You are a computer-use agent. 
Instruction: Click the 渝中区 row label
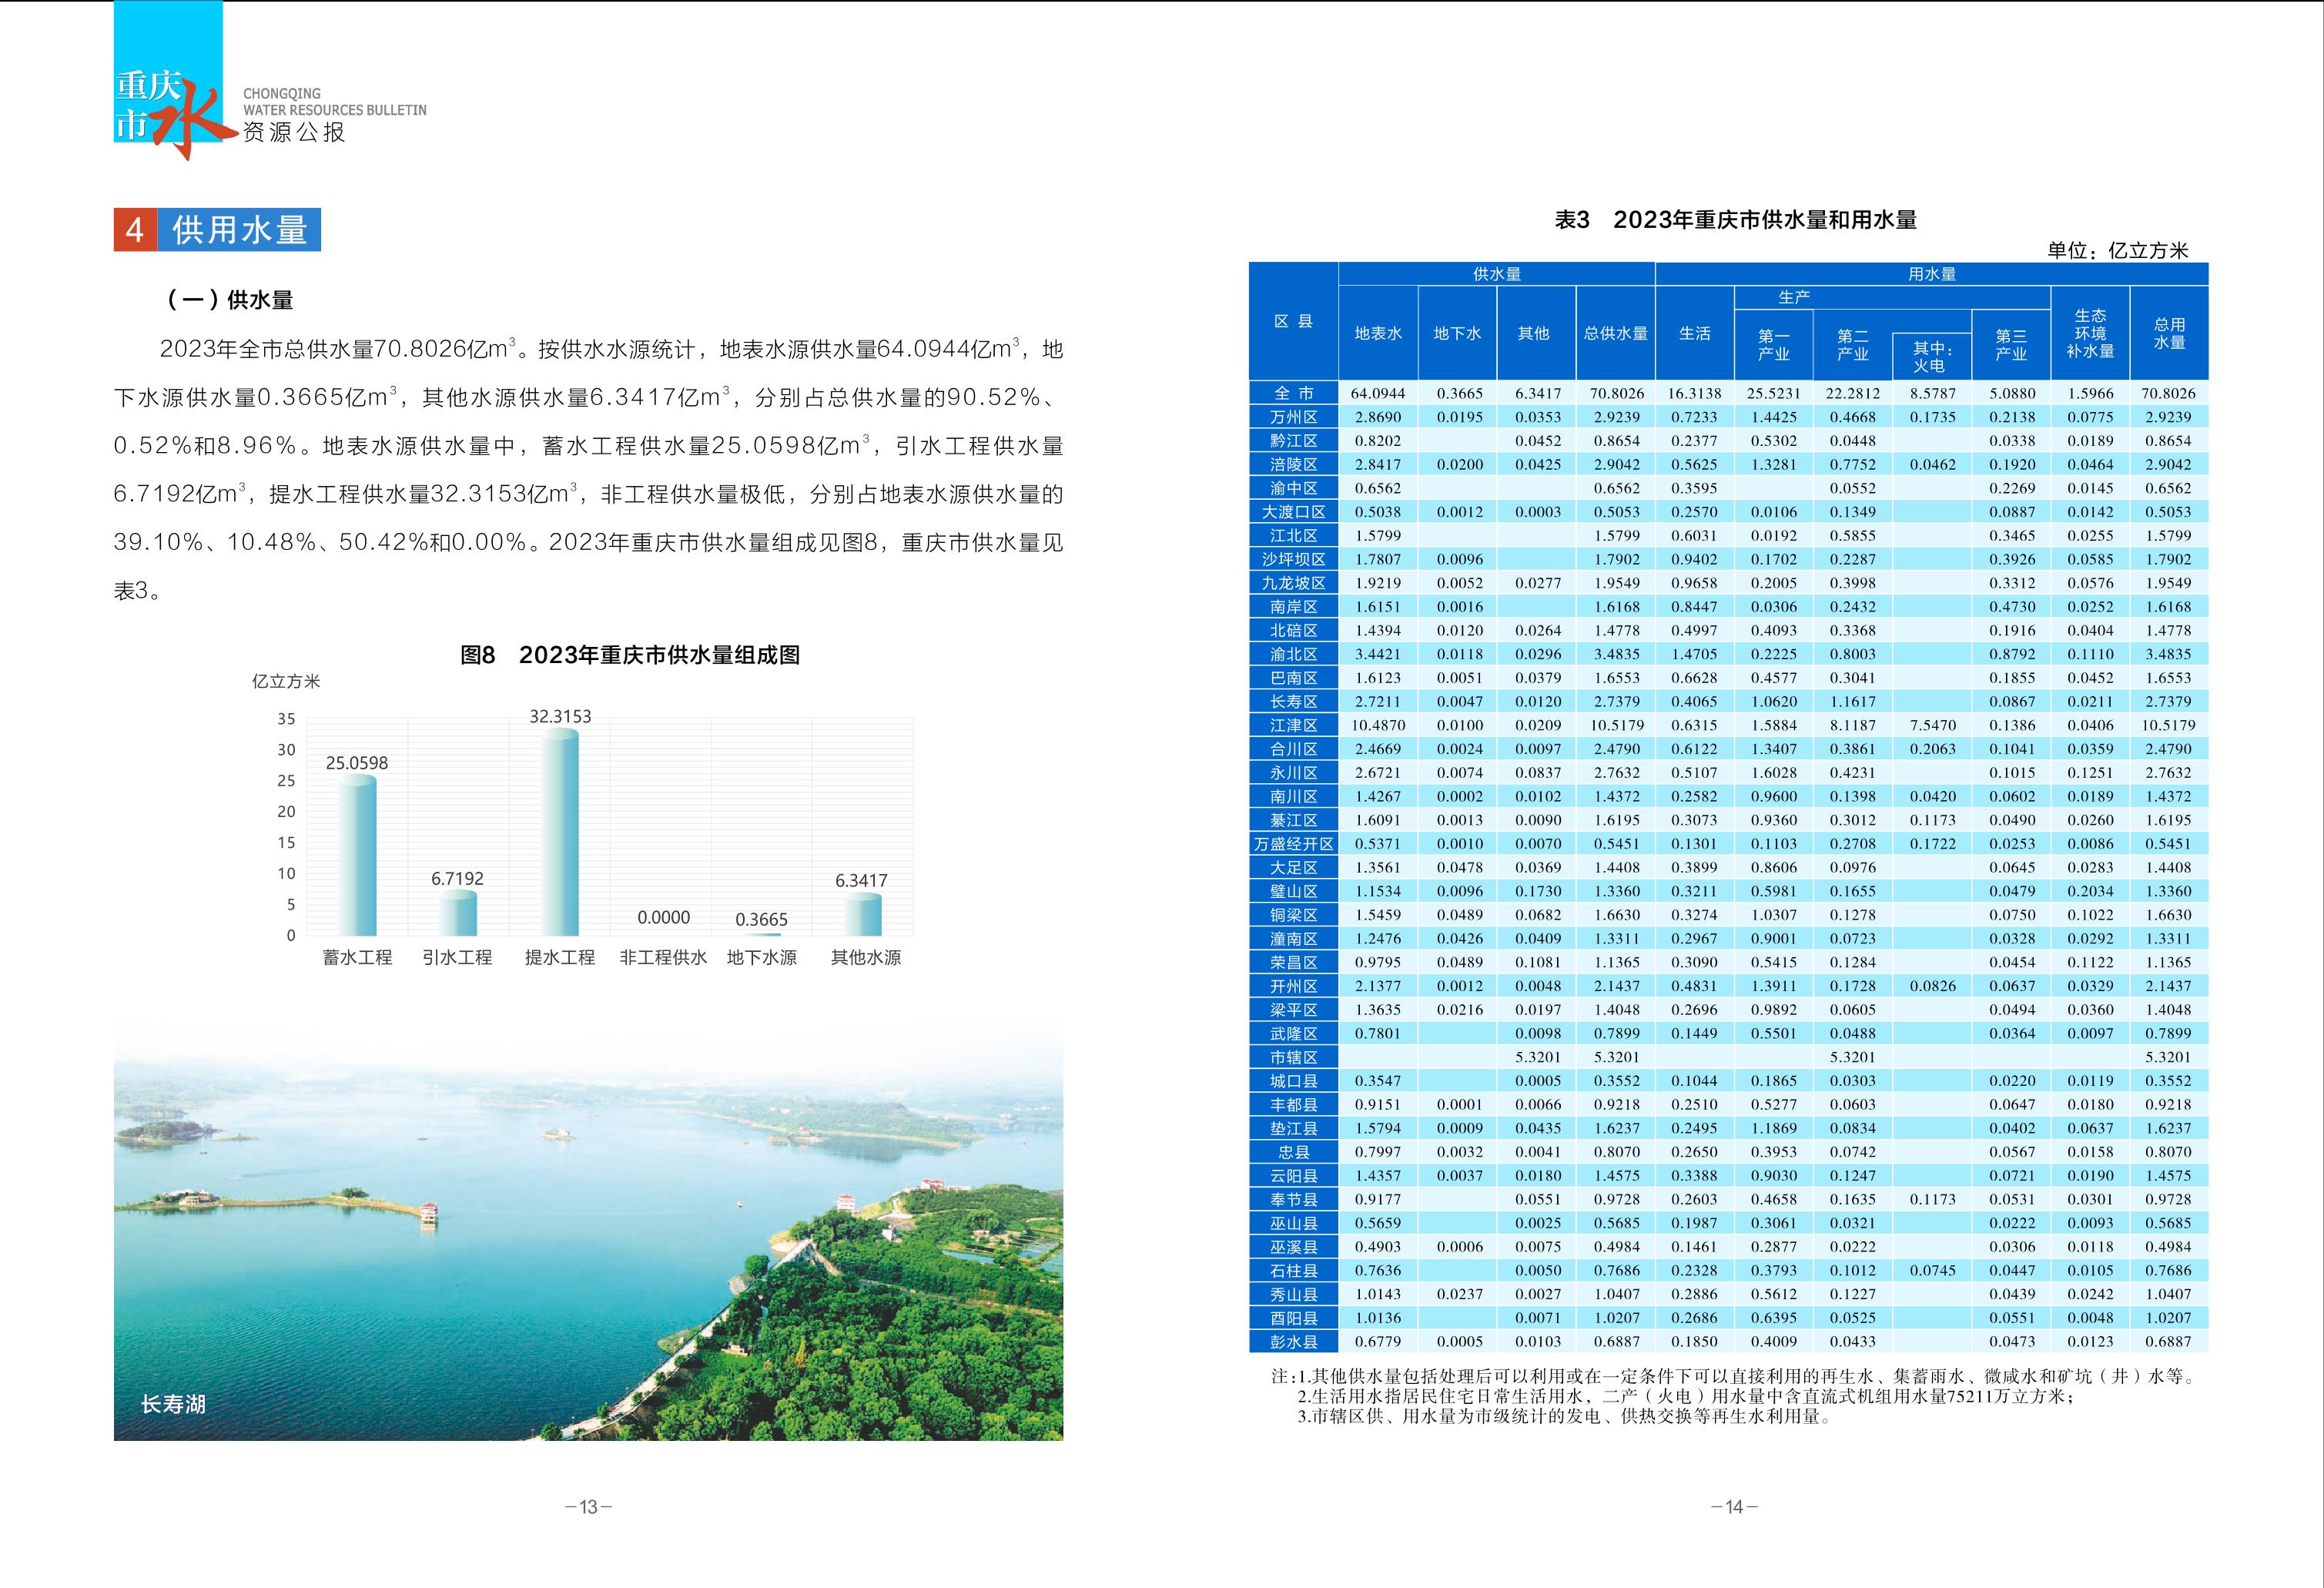tap(1293, 488)
